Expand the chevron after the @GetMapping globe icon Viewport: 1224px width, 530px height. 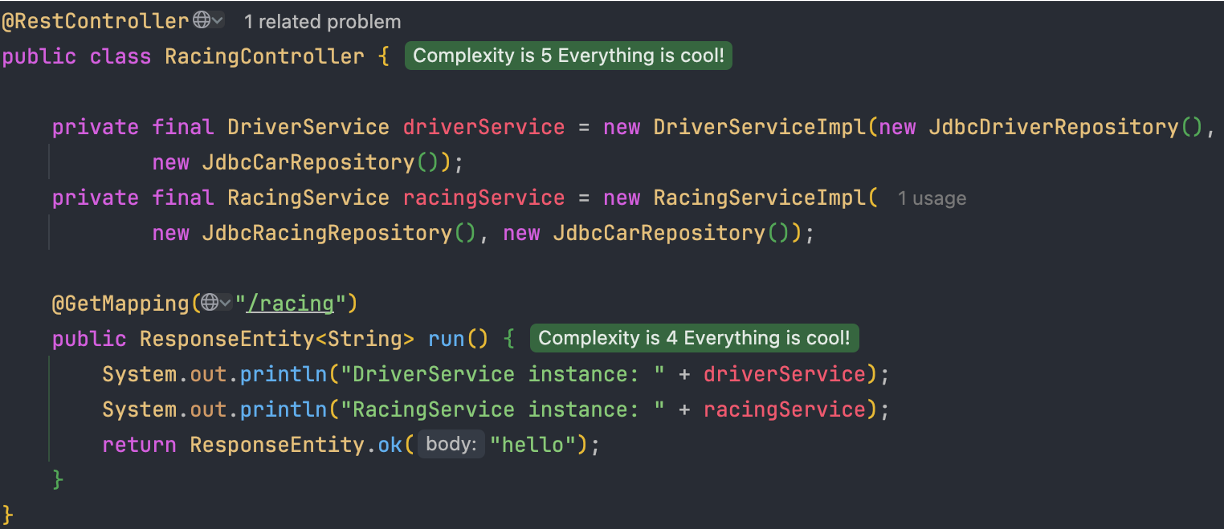[x=225, y=302]
